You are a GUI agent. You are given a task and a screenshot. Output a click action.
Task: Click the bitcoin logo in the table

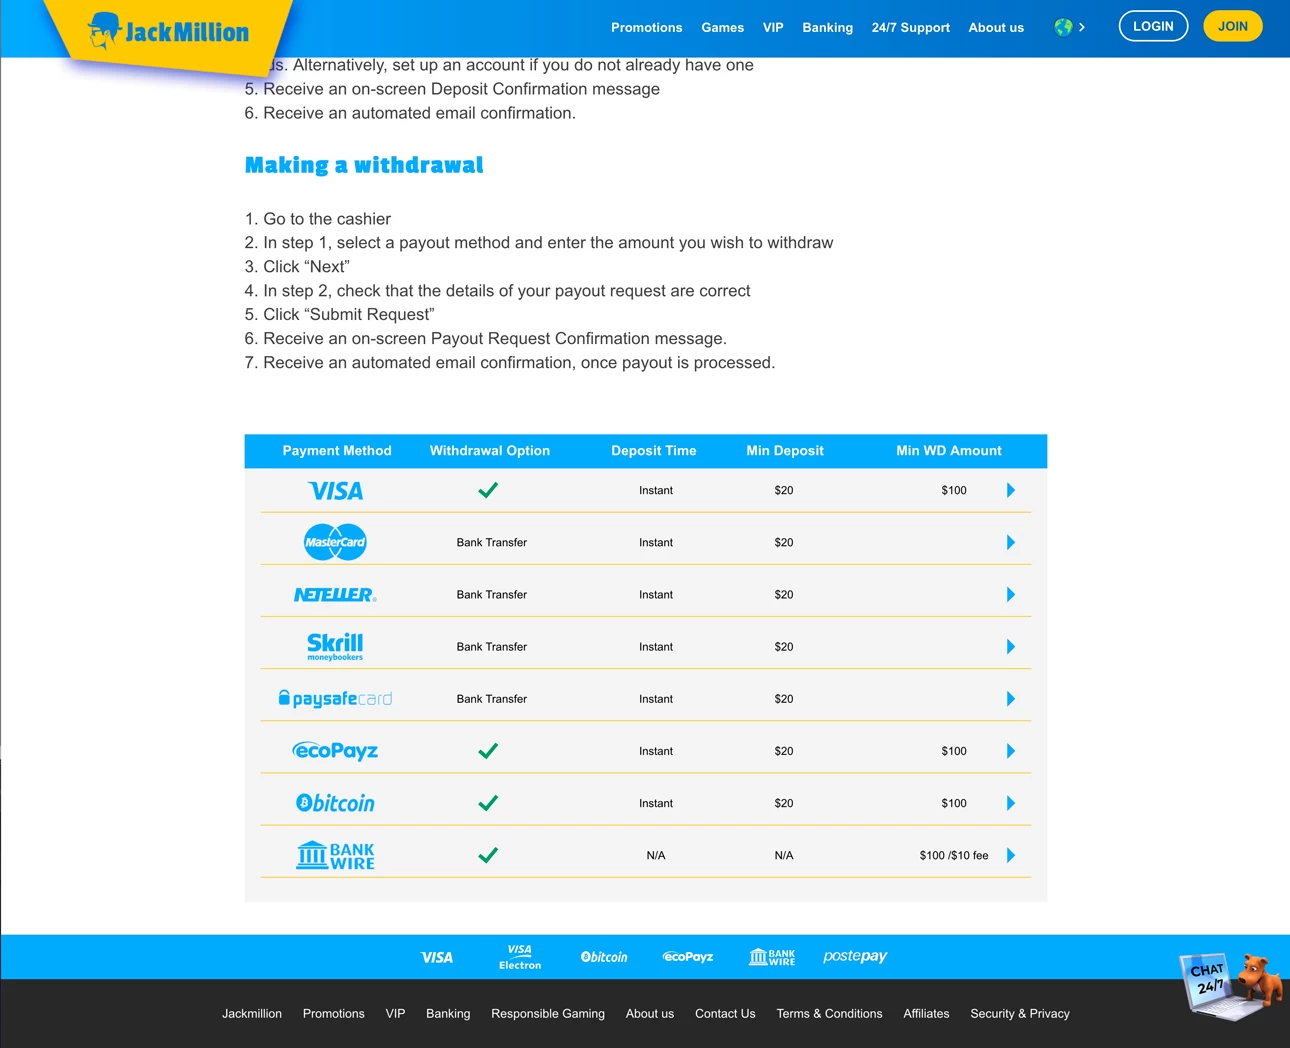[x=335, y=803]
